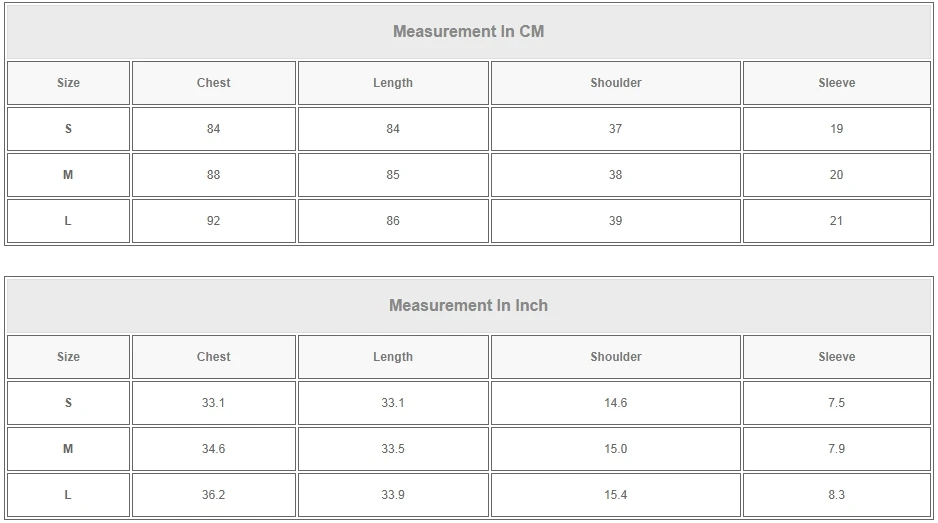938x523 pixels.
Task: Select the chest value 36.2 in Inch table
Action: click(x=213, y=495)
